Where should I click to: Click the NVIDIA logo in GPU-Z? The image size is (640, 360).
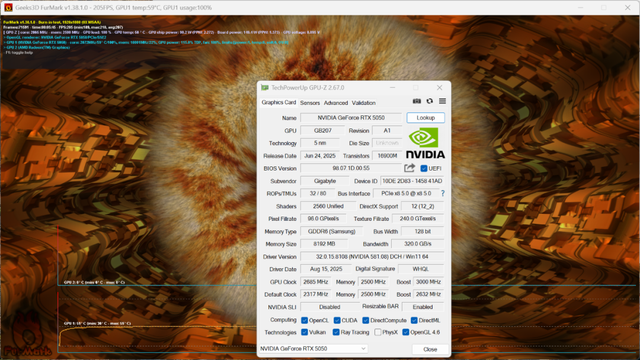425,143
